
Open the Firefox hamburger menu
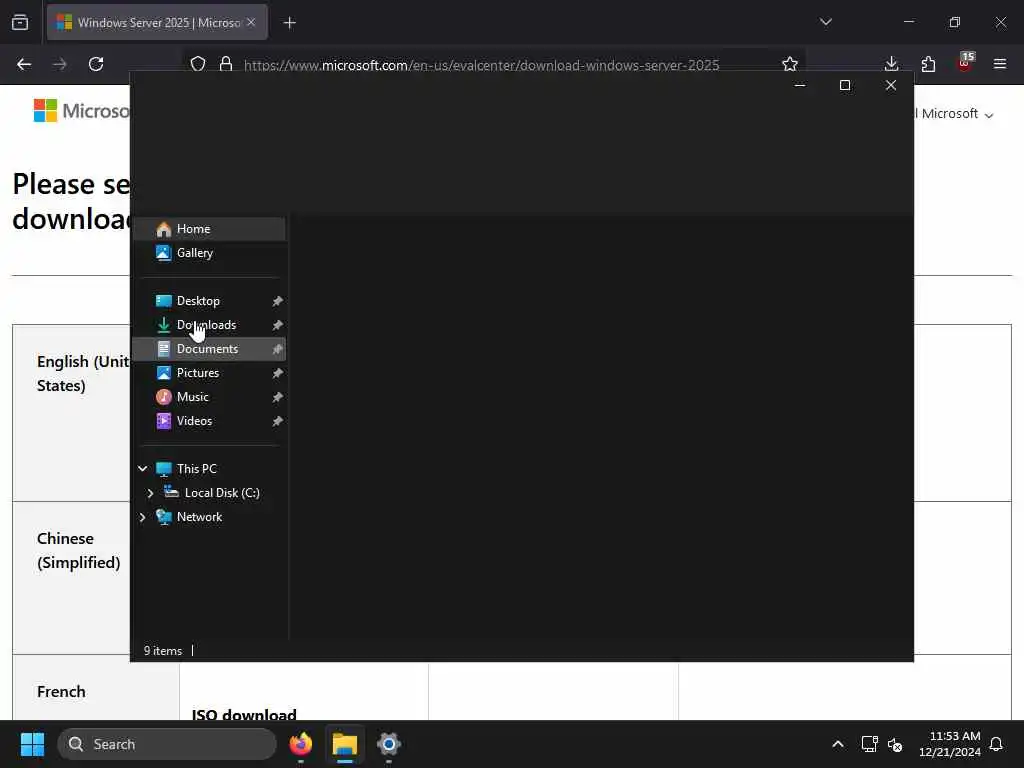(x=1000, y=64)
